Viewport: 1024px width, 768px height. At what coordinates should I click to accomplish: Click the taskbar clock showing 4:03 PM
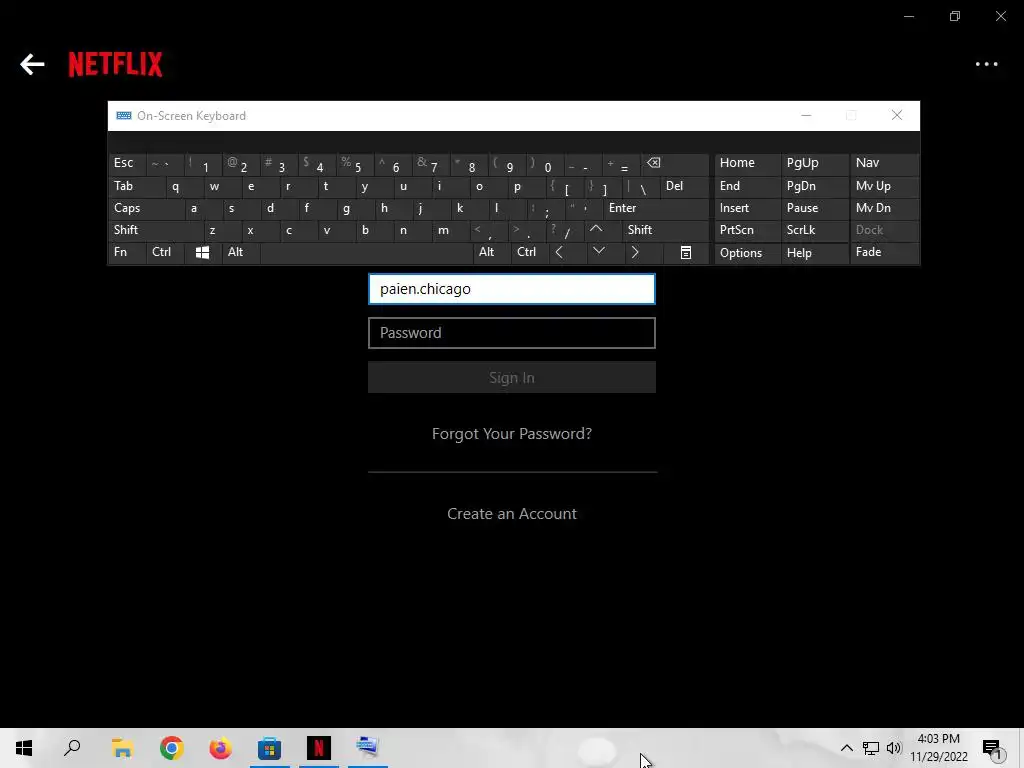[x=938, y=748]
